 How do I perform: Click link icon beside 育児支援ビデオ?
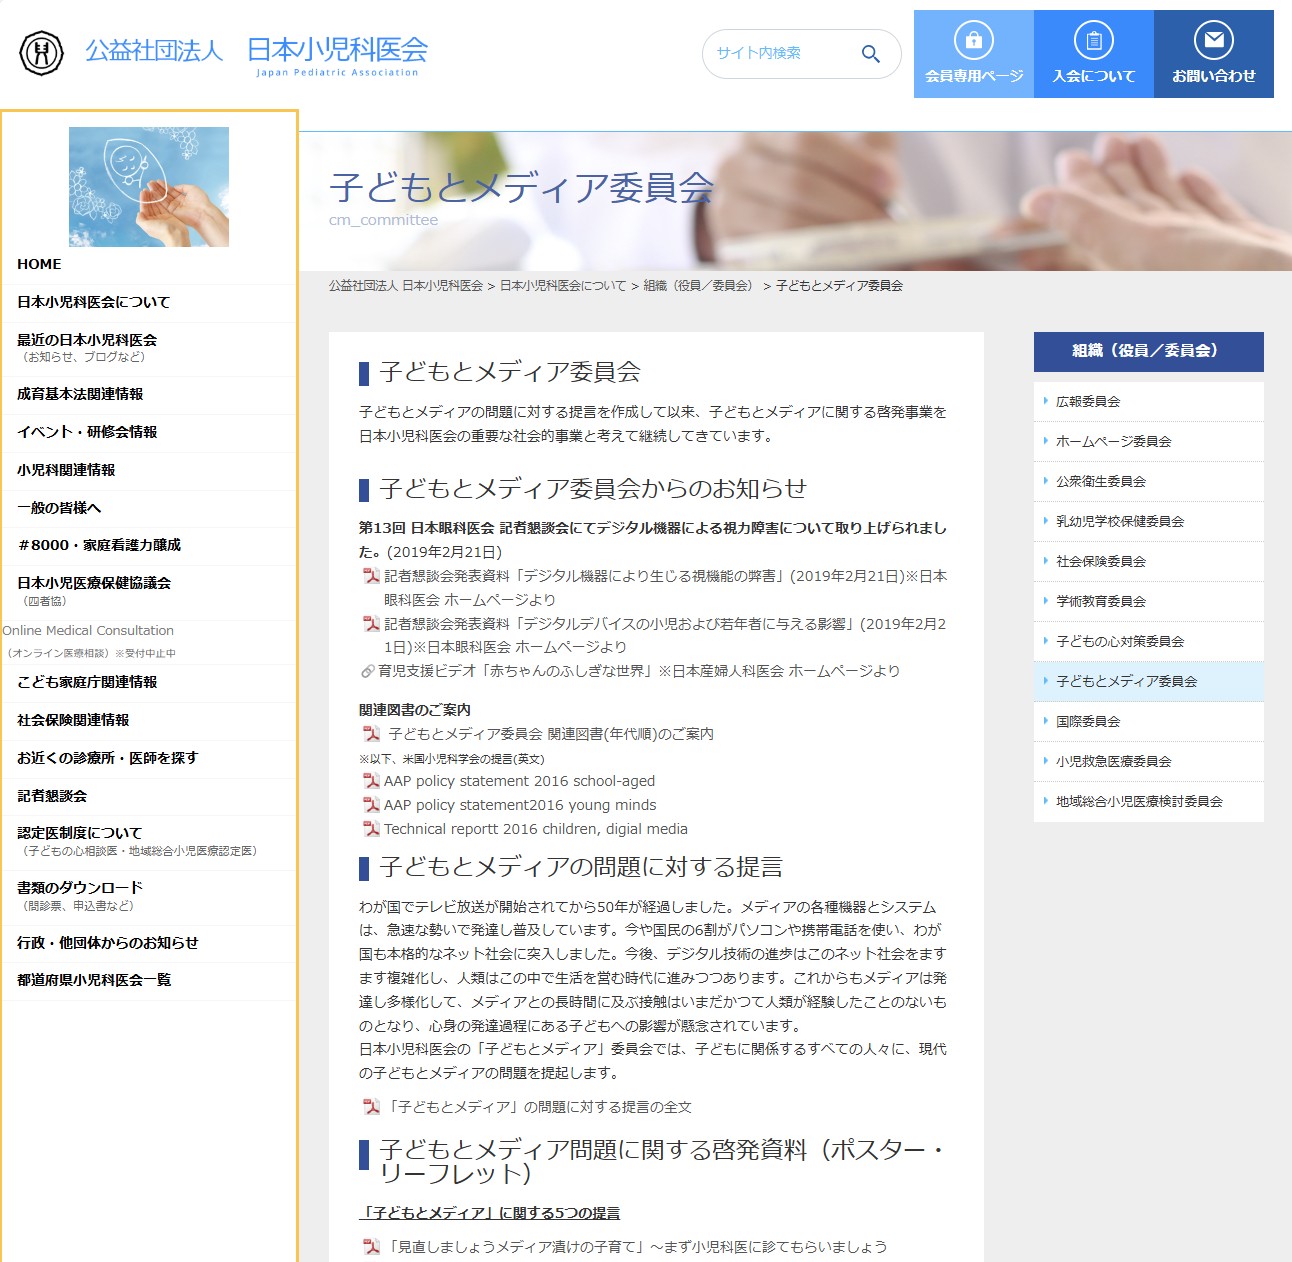point(367,671)
